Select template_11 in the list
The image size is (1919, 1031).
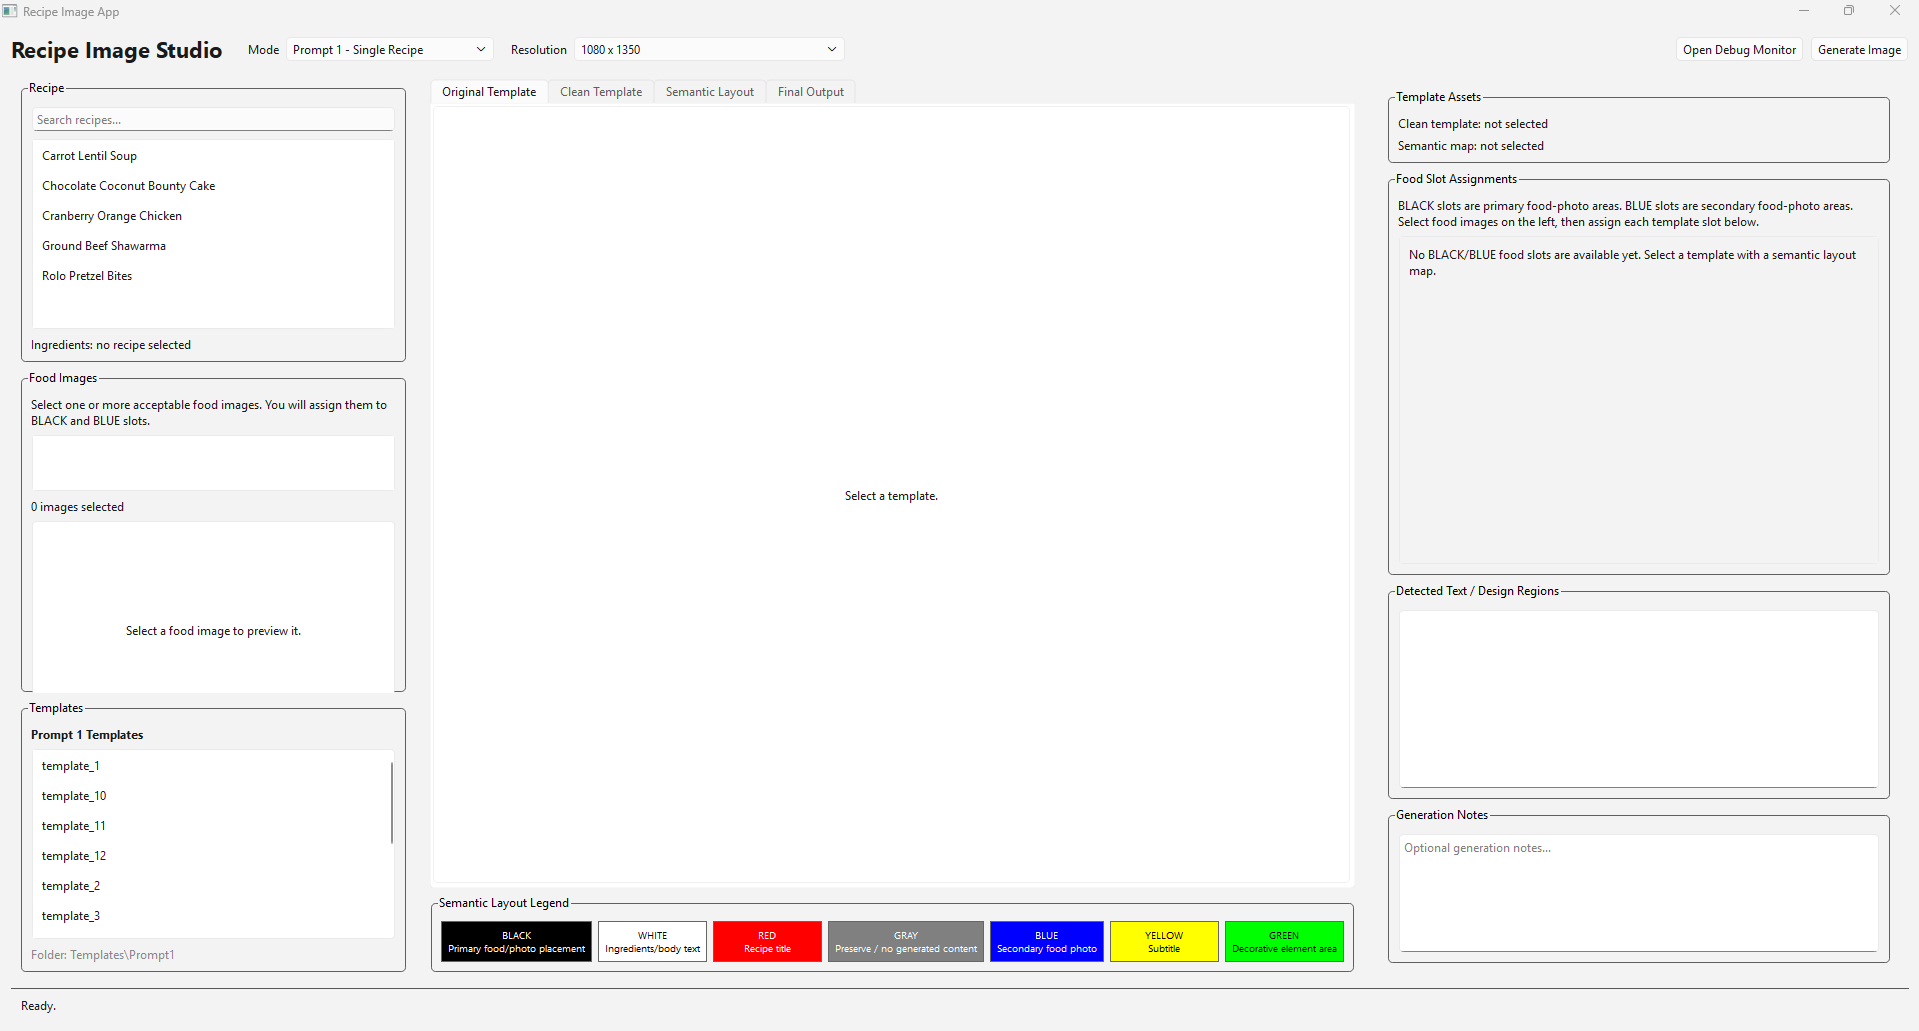click(x=211, y=826)
